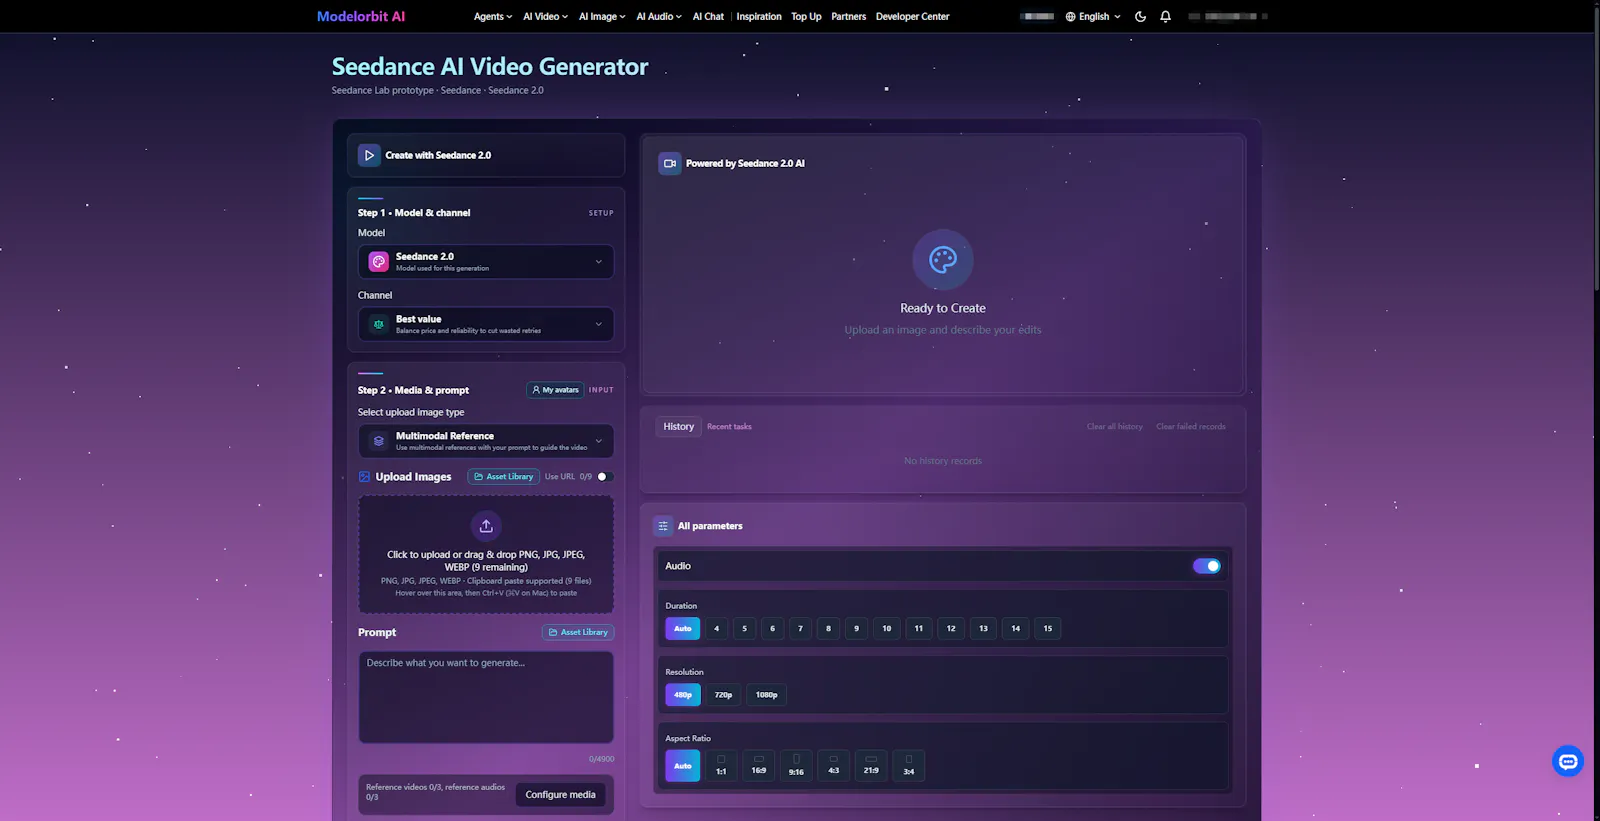Select the 21:9 aspect ratio icon
Screen dimensions: 1600x821
(871, 766)
